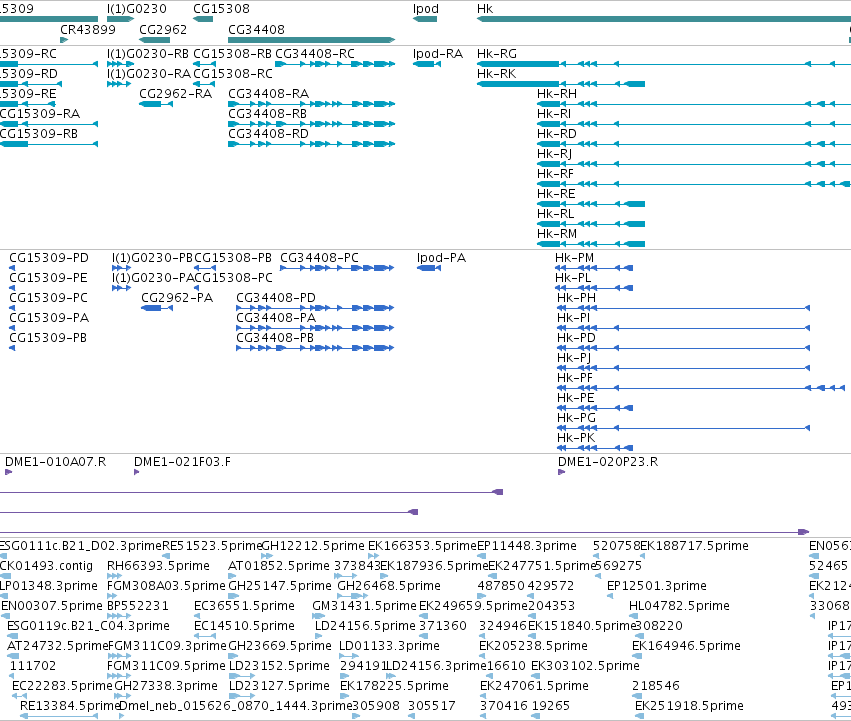The width and height of the screenshot is (851, 721).
Task: Select the Hk-RH transcript label
Action: 557,94
